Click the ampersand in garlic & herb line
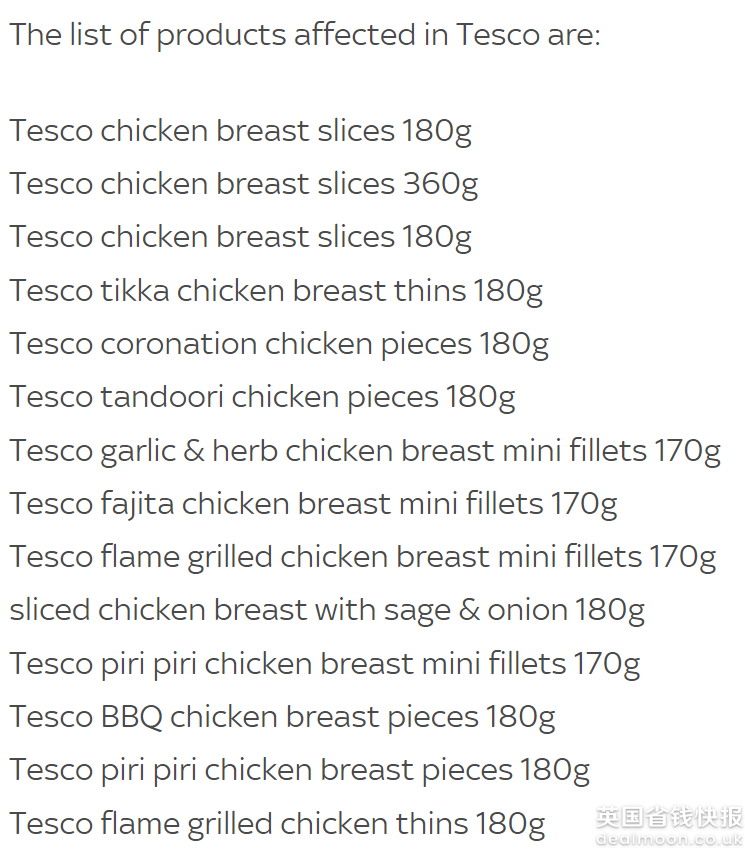 [x=194, y=451]
